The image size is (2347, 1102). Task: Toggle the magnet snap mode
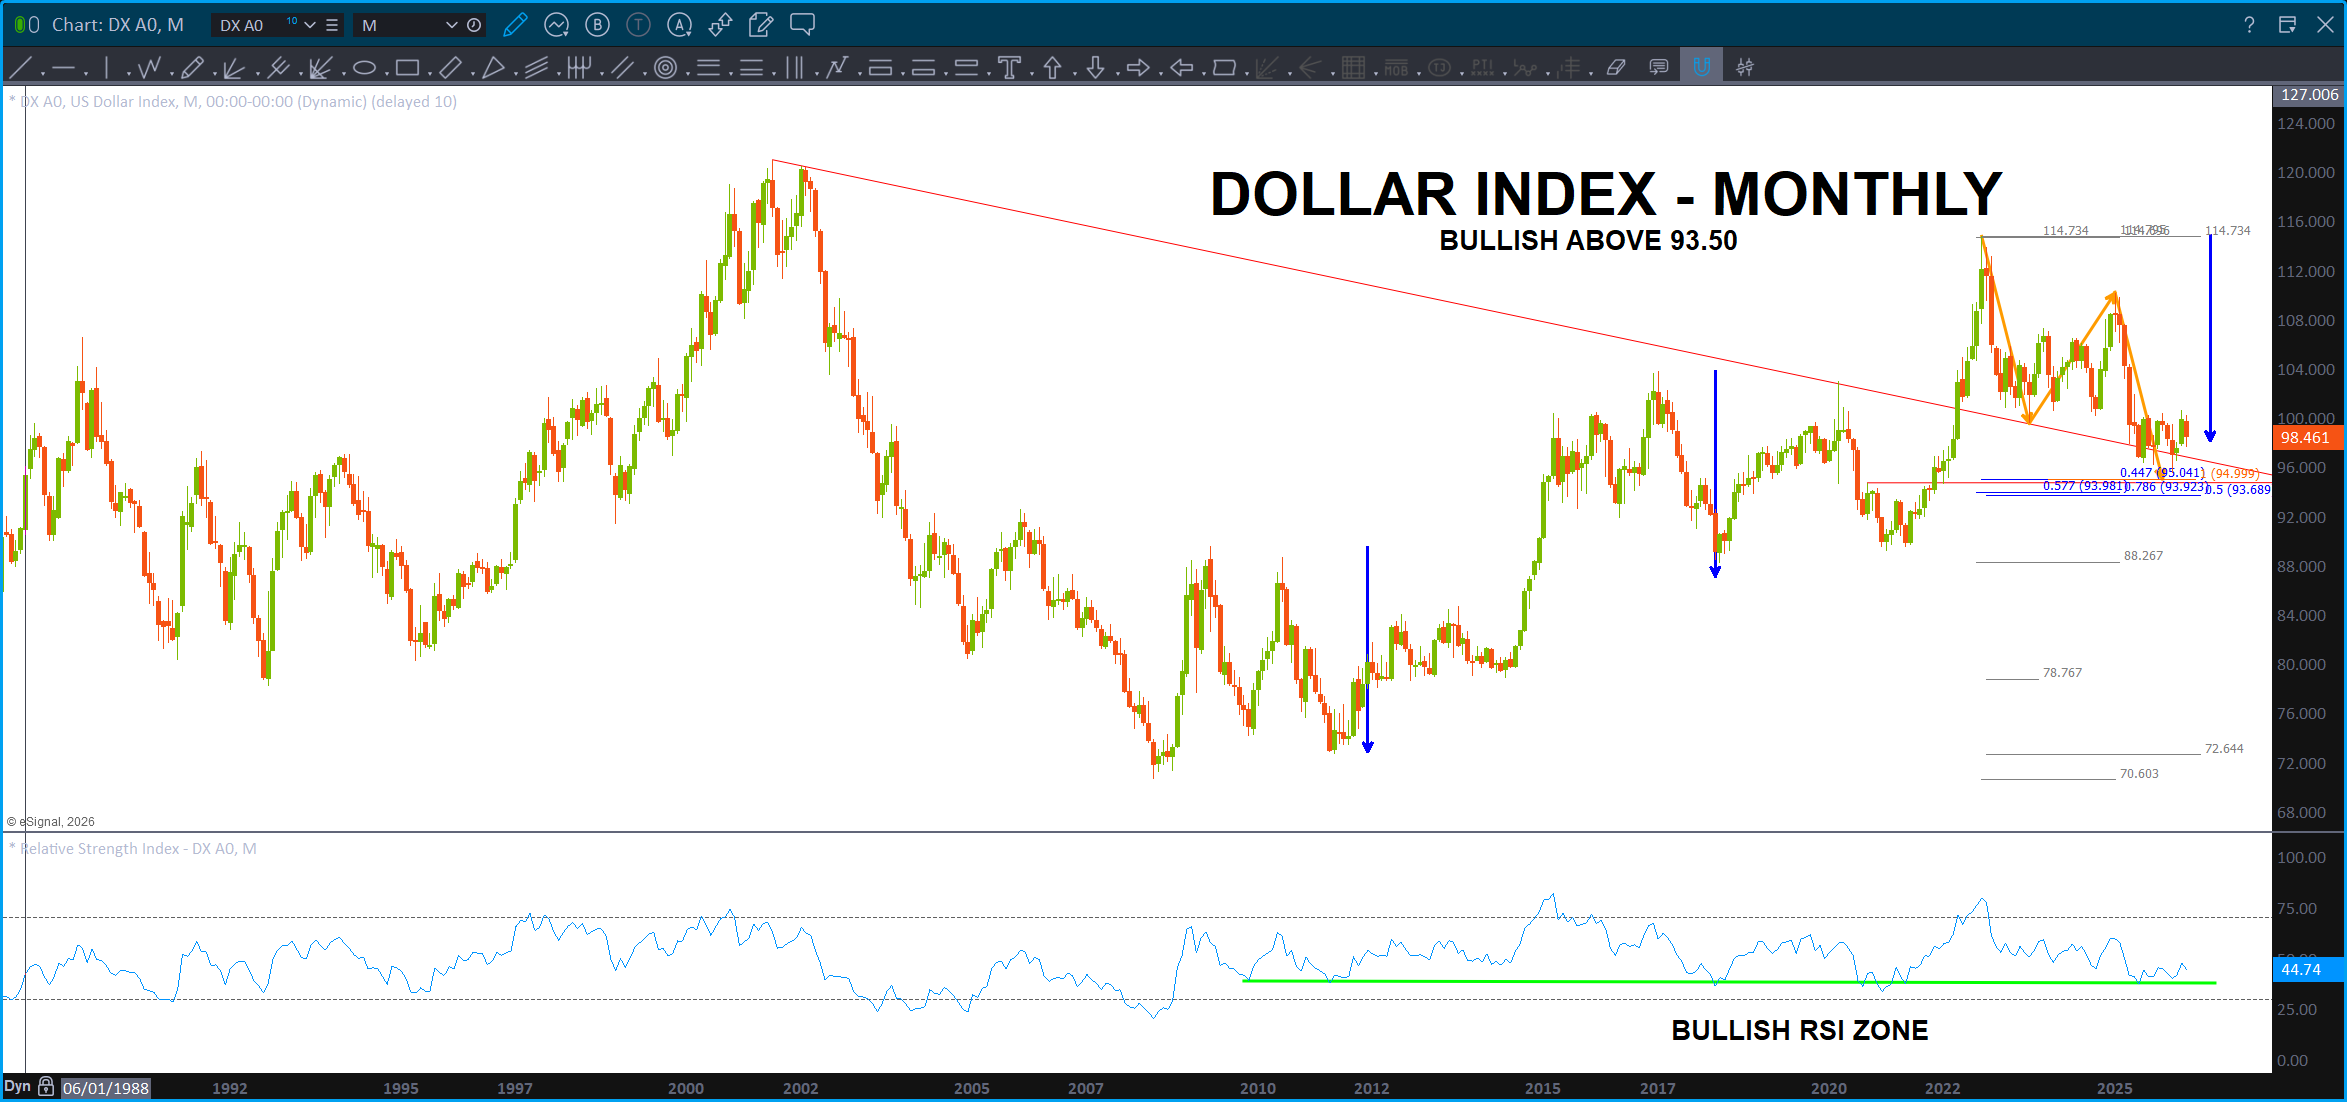[x=1701, y=68]
